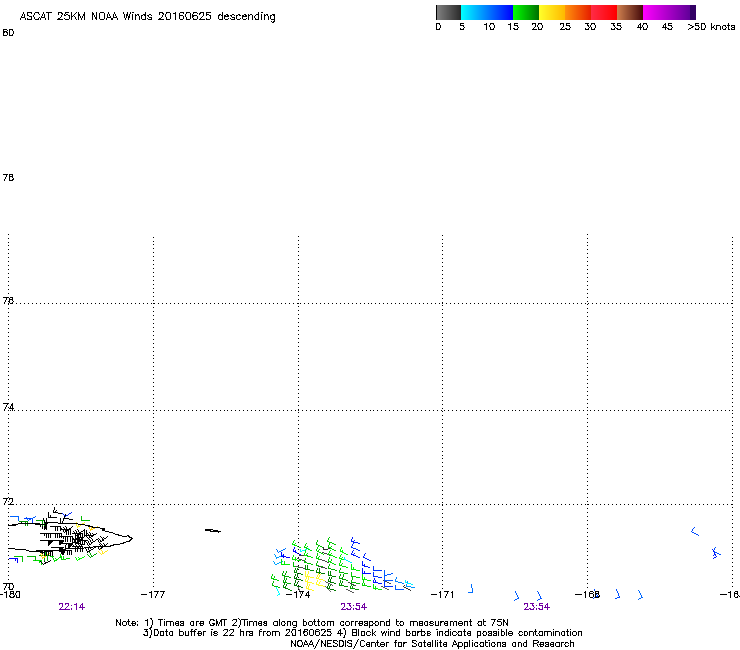Click the yellow wind barbs near -174
This screenshot has width=740, height=650.
click(x=315, y=580)
